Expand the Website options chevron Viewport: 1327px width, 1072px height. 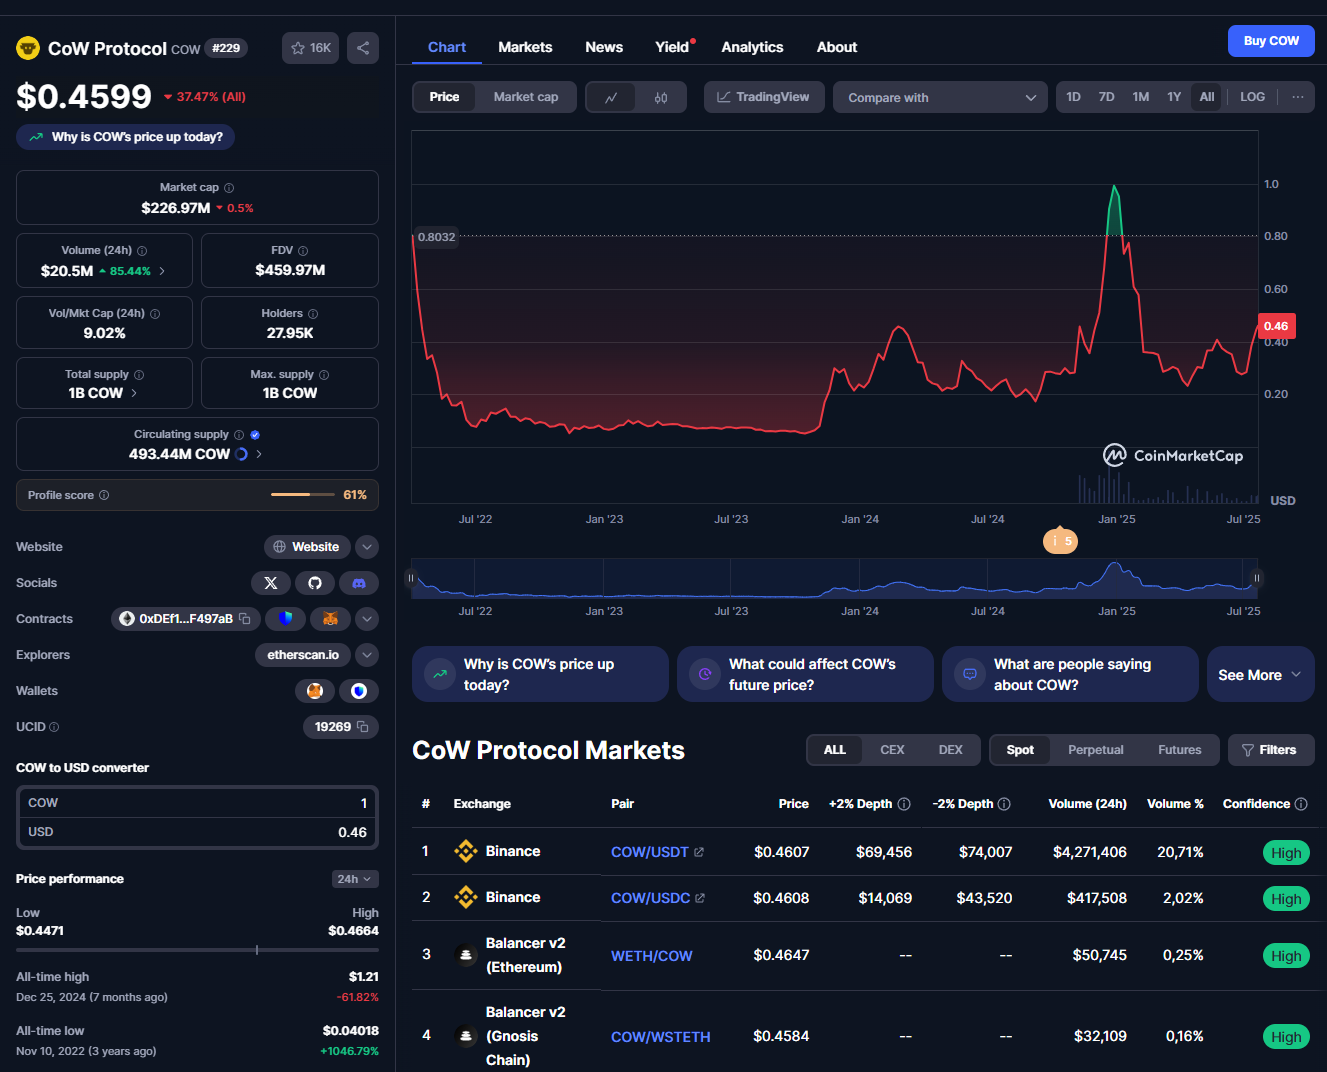(x=367, y=547)
